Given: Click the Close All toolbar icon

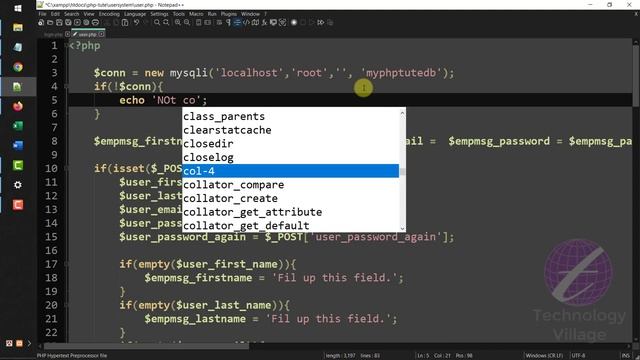Looking at the screenshot, I should (86, 22).
